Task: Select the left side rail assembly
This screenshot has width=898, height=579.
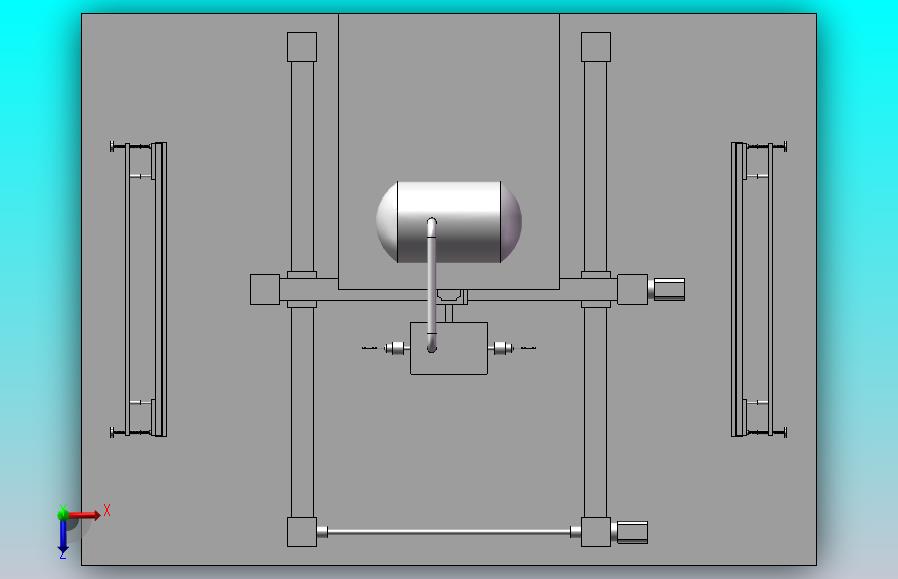Action: [x=138, y=289]
